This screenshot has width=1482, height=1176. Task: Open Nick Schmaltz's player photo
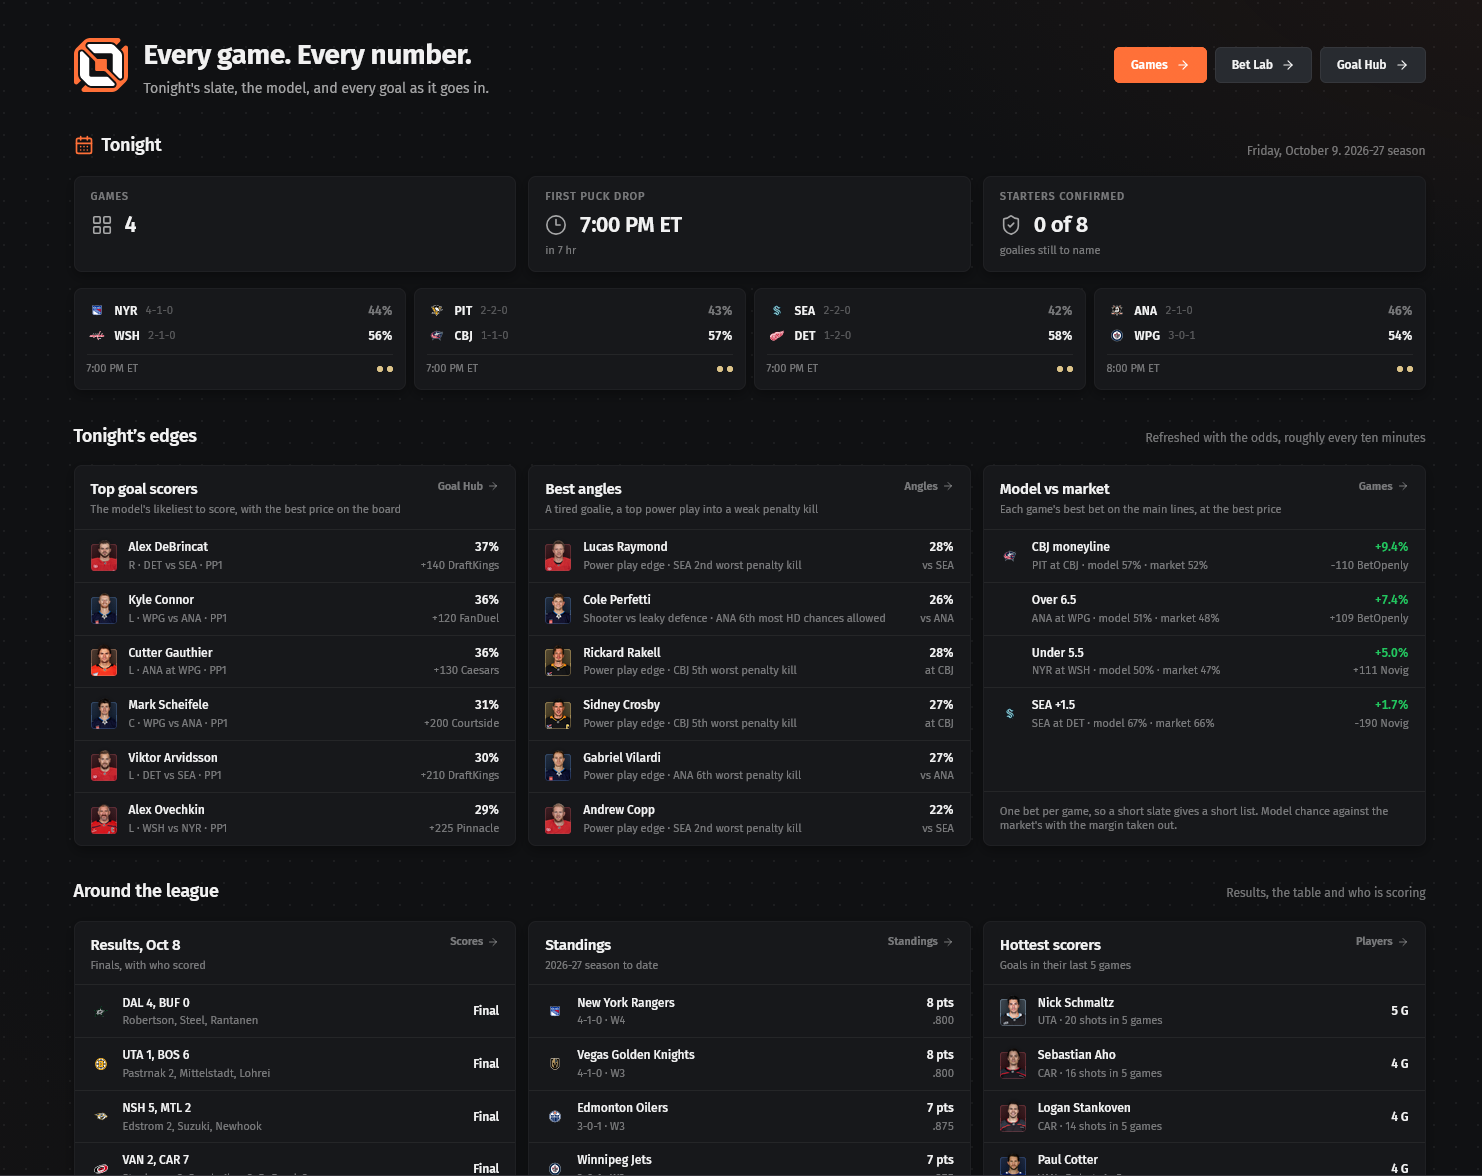[x=1013, y=1011]
